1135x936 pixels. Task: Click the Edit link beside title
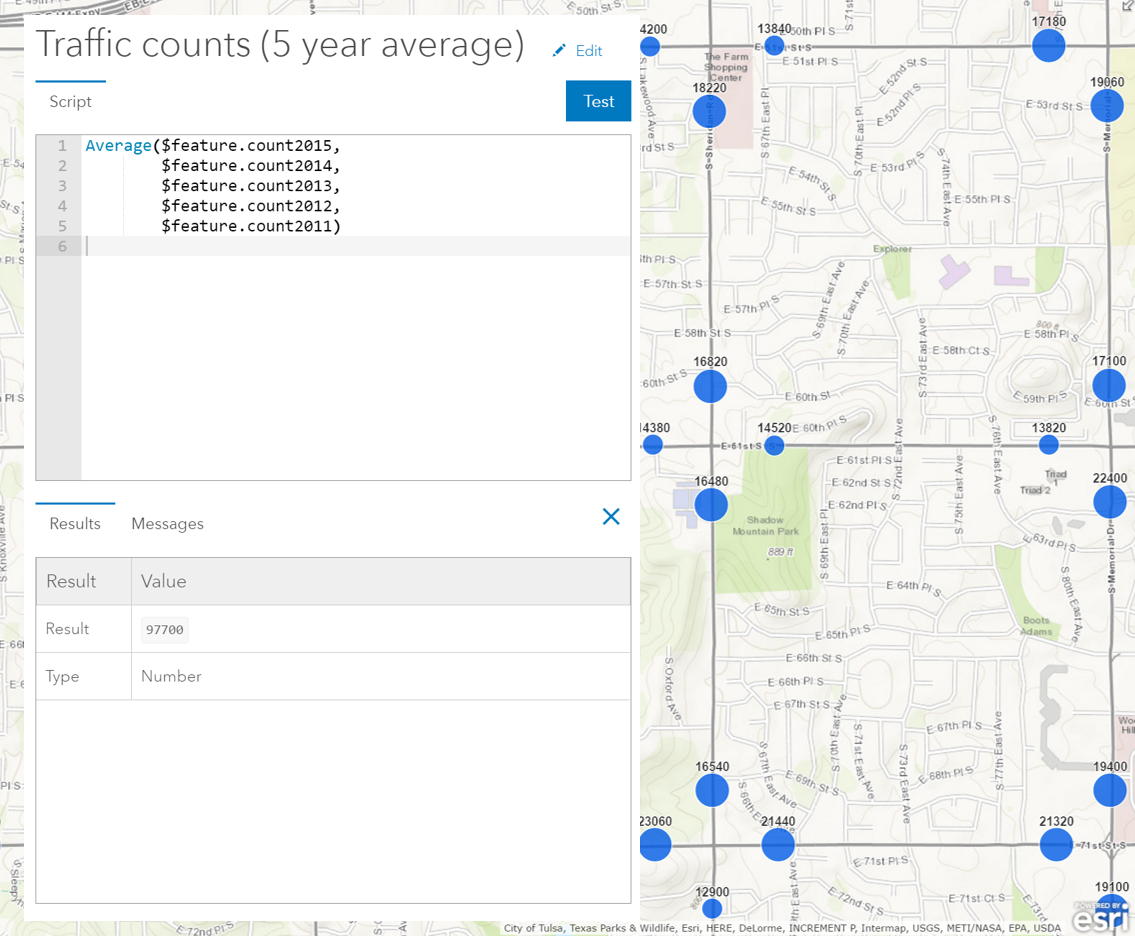[588, 51]
